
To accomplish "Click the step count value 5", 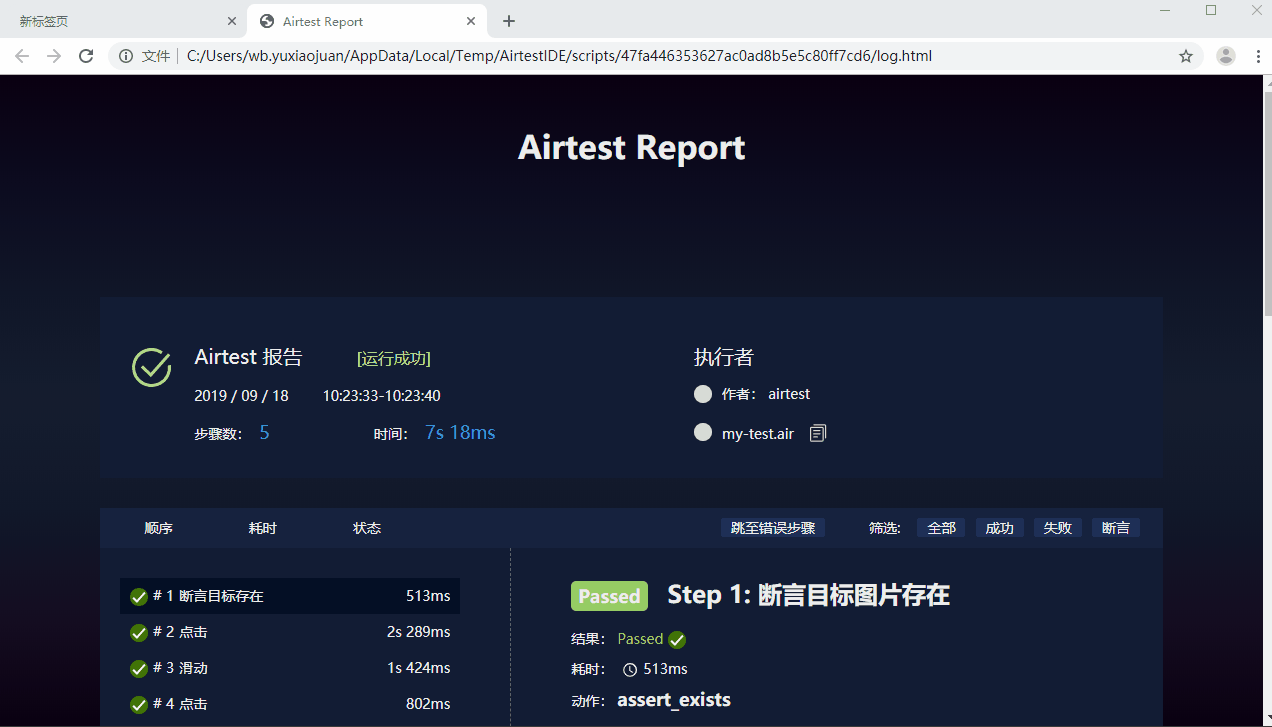I will (264, 433).
